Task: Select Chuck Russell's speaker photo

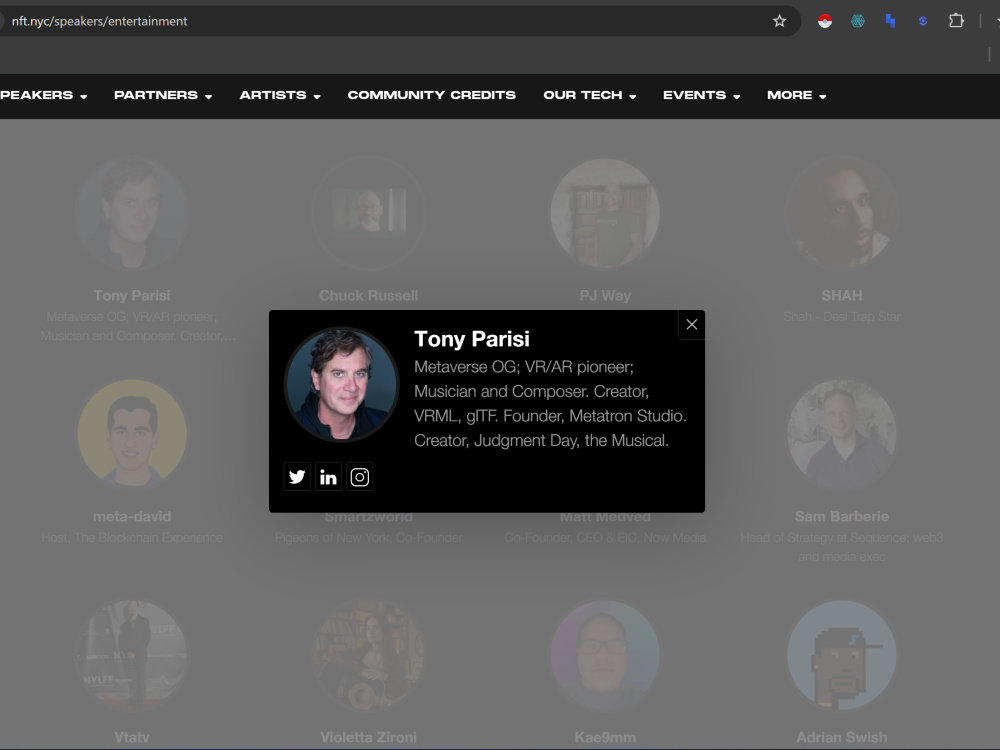Action: 369,212
